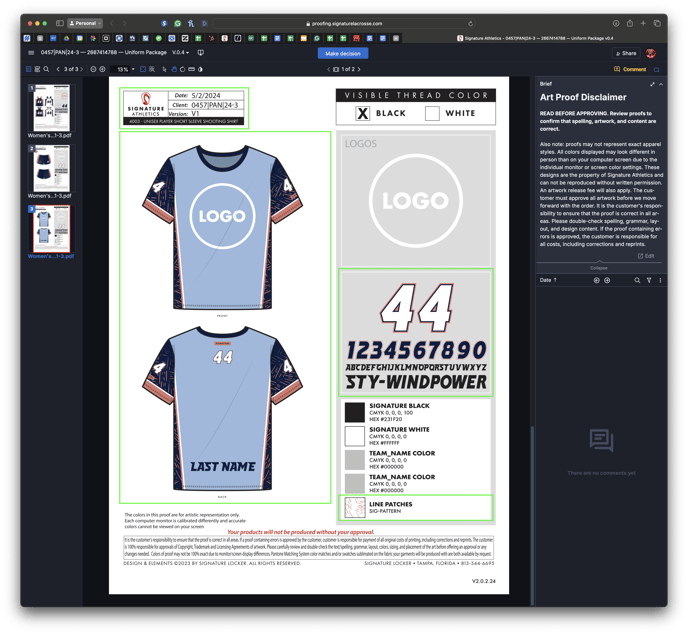The image size is (688, 634).
Task: Open the V.0.4 version dropdown
Action: tap(180, 53)
